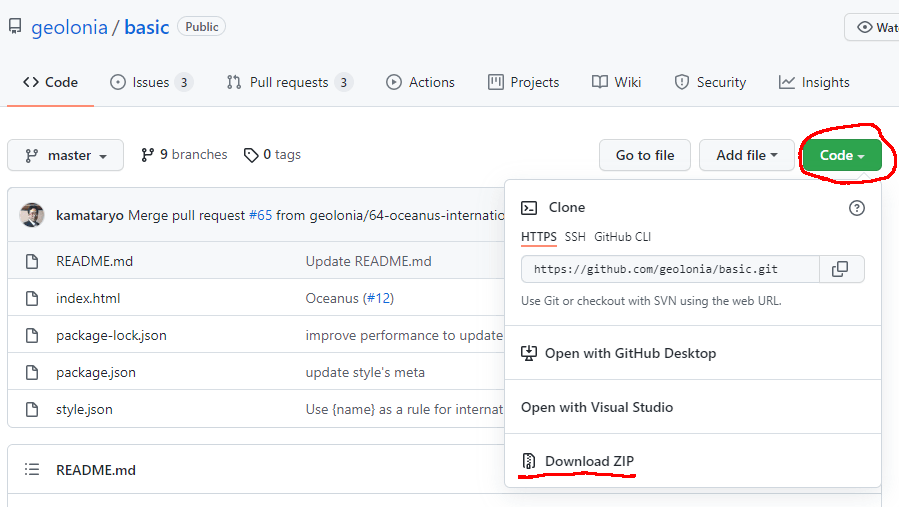
Task: Go to the Actions tab
Action: coord(420,82)
